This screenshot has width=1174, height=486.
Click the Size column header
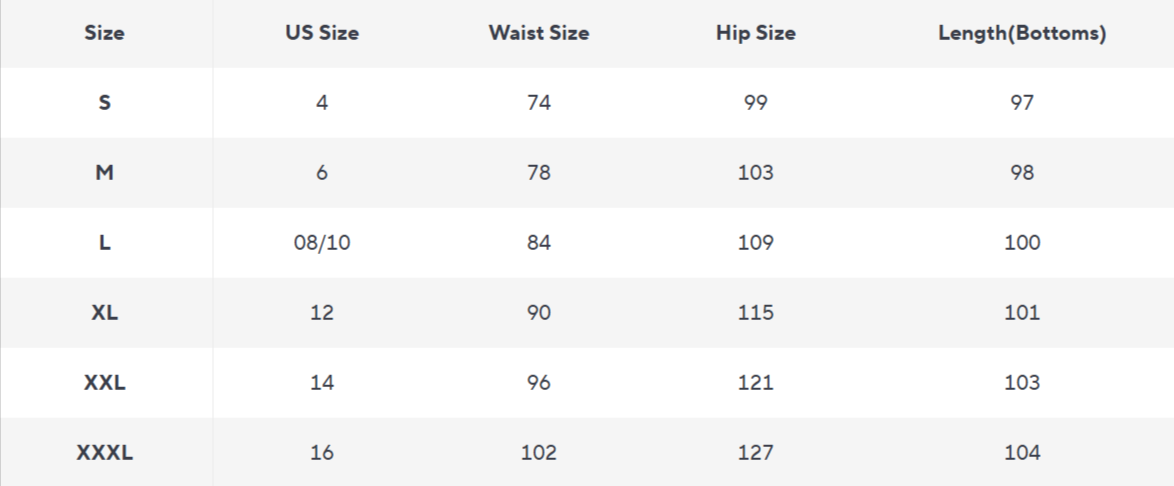pyautogui.click(x=105, y=33)
